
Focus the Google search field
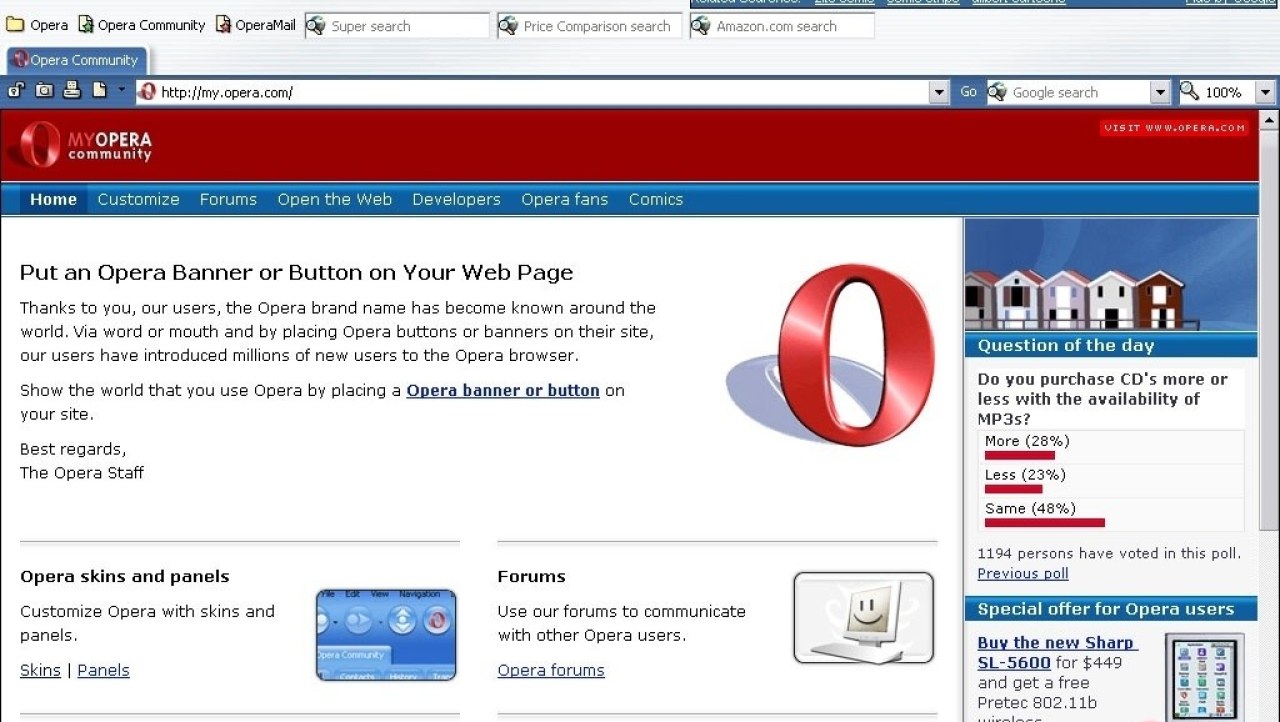click(1068, 92)
